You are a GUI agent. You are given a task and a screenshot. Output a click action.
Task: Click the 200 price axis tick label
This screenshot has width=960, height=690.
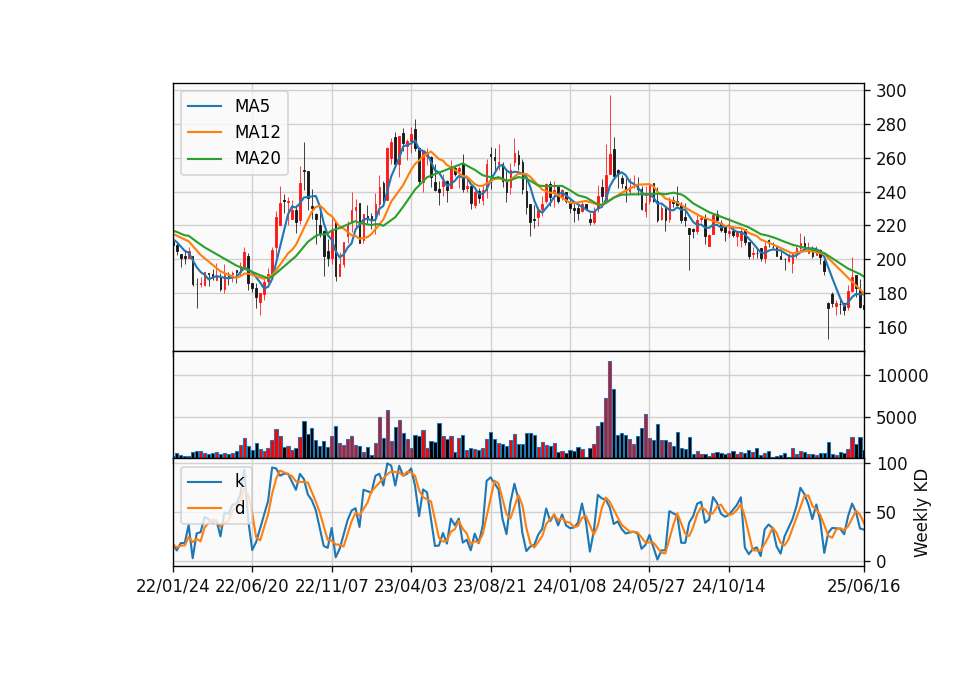891,260
